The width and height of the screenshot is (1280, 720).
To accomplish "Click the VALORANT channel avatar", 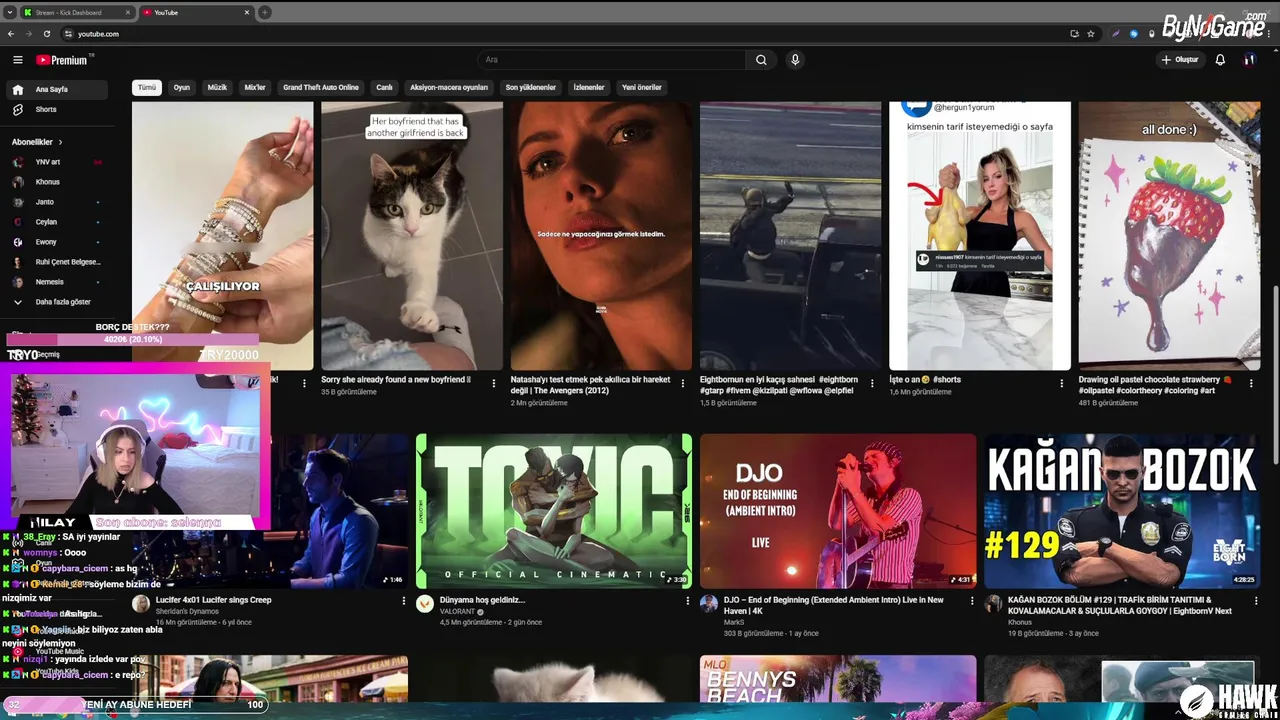I will pyautogui.click(x=425, y=604).
